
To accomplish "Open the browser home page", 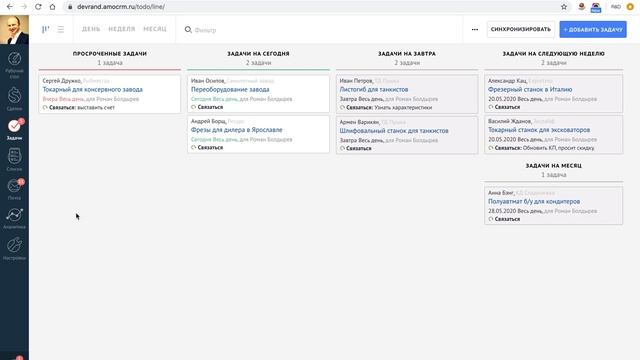I will pyautogui.click(x=52, y=7).
